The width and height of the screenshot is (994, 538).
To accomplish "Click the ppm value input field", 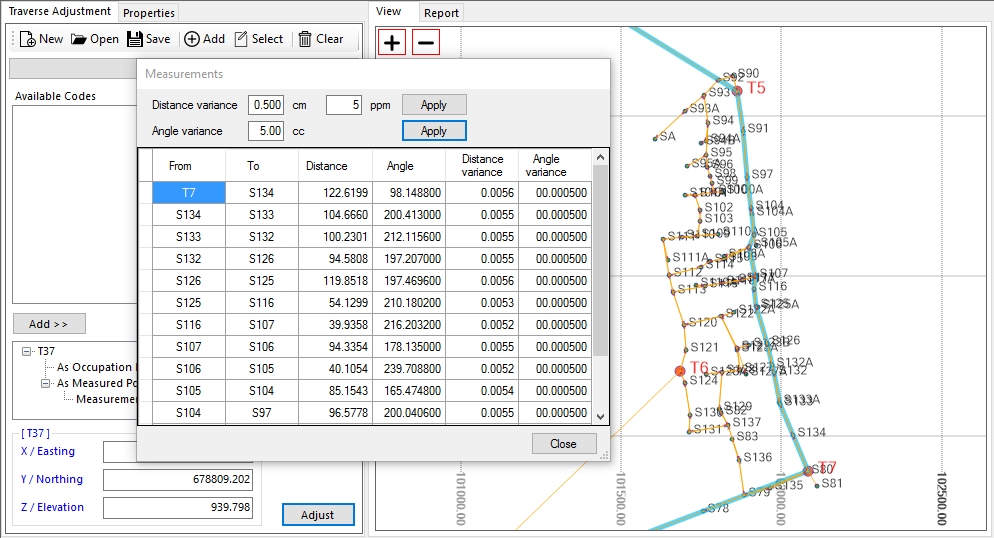I will tap(344, 105).
